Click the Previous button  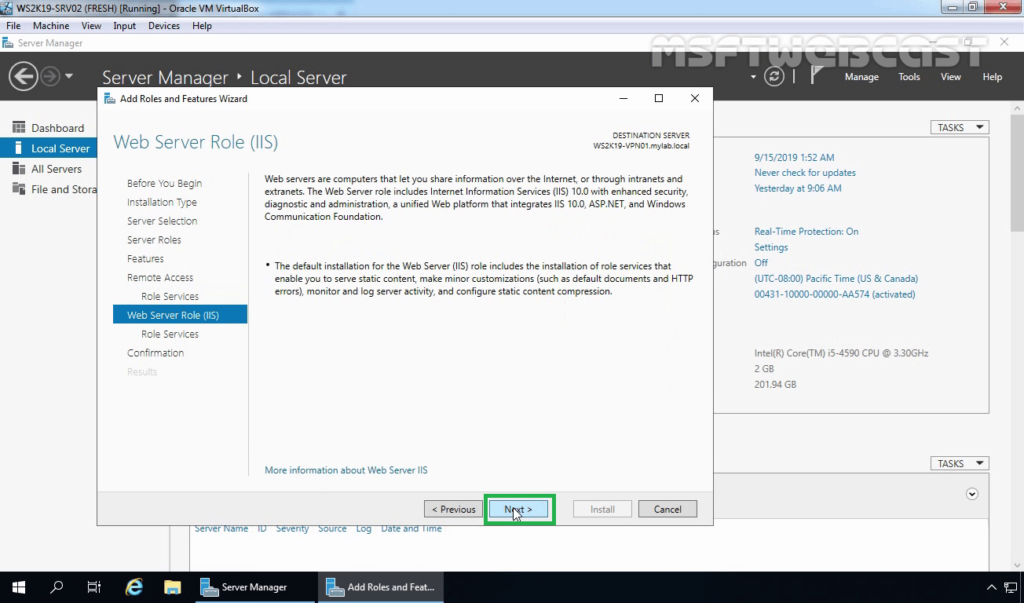[453, 509]
